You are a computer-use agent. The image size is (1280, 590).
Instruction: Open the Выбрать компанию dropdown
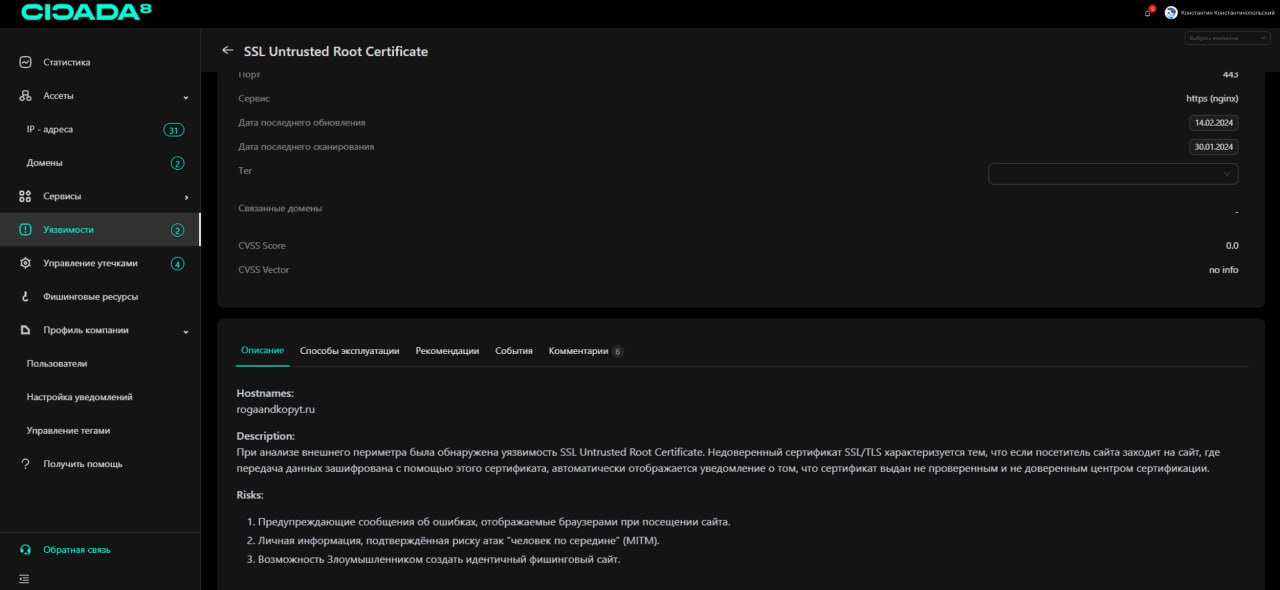pos(1227,38)
